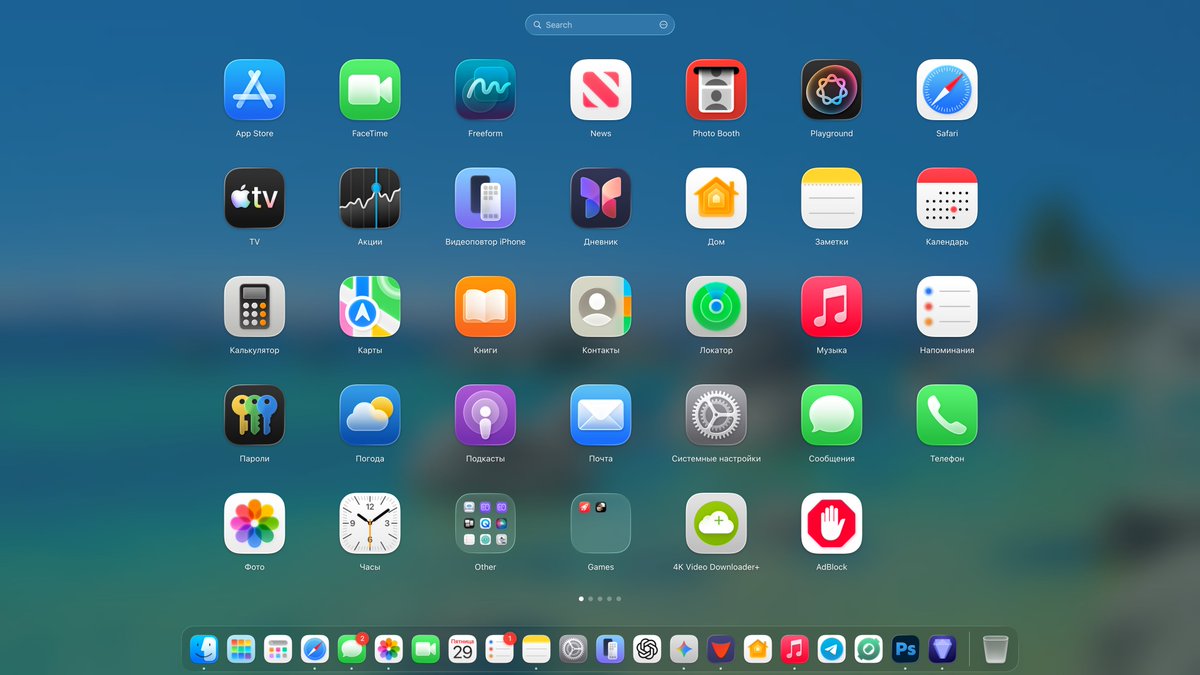
Task: Switch to the last page dot
Action: pyautogui.click(x=619, y=598)
